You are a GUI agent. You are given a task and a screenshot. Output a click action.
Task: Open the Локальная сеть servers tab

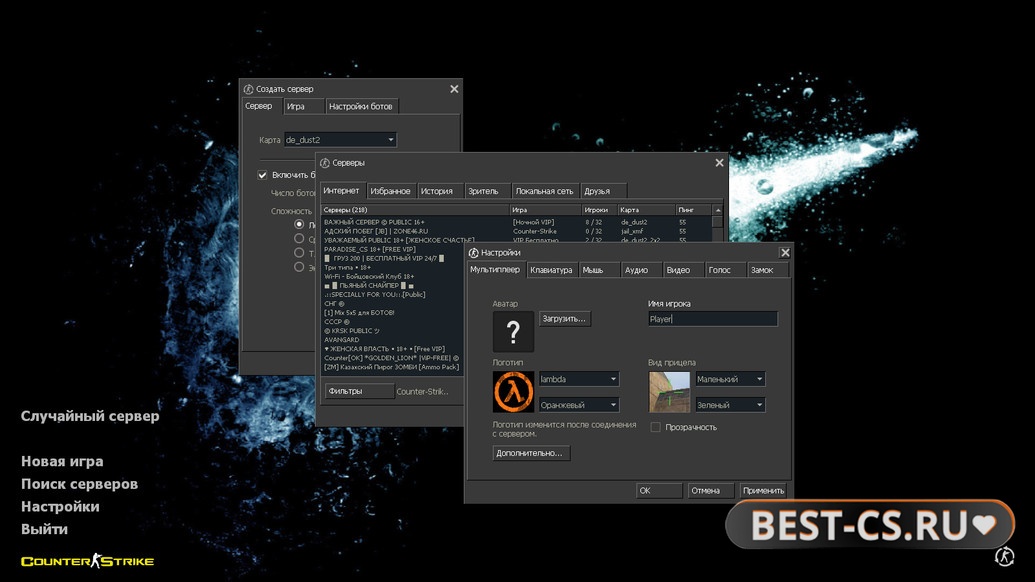[x=545, y=191]
